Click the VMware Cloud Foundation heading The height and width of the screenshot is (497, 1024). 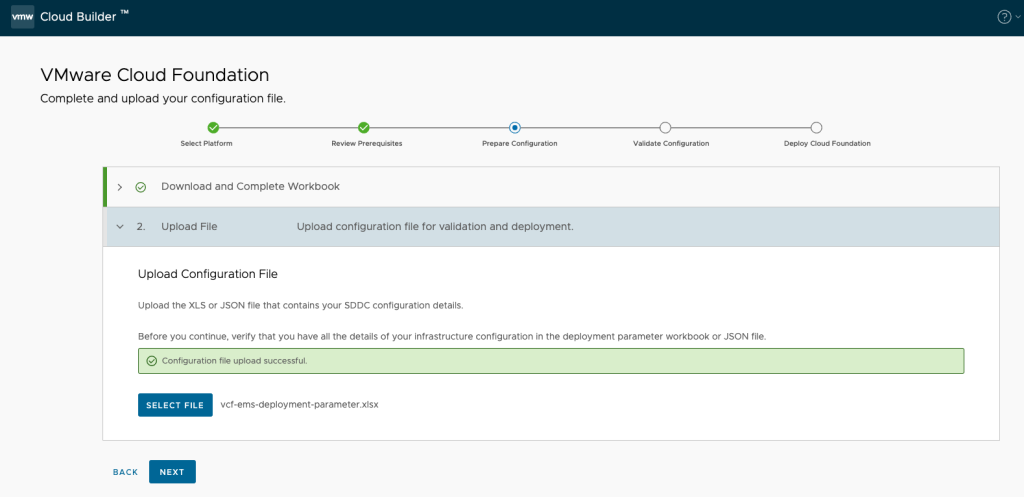(x=155, y=74)
